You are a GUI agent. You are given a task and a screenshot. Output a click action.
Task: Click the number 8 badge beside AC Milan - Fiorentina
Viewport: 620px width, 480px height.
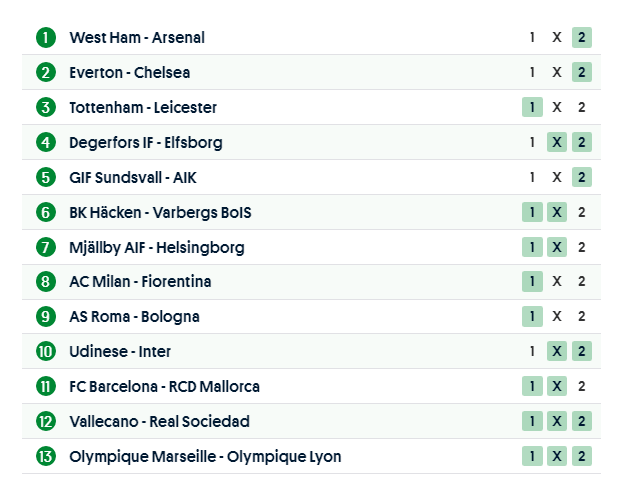click(x=46, y=282)
